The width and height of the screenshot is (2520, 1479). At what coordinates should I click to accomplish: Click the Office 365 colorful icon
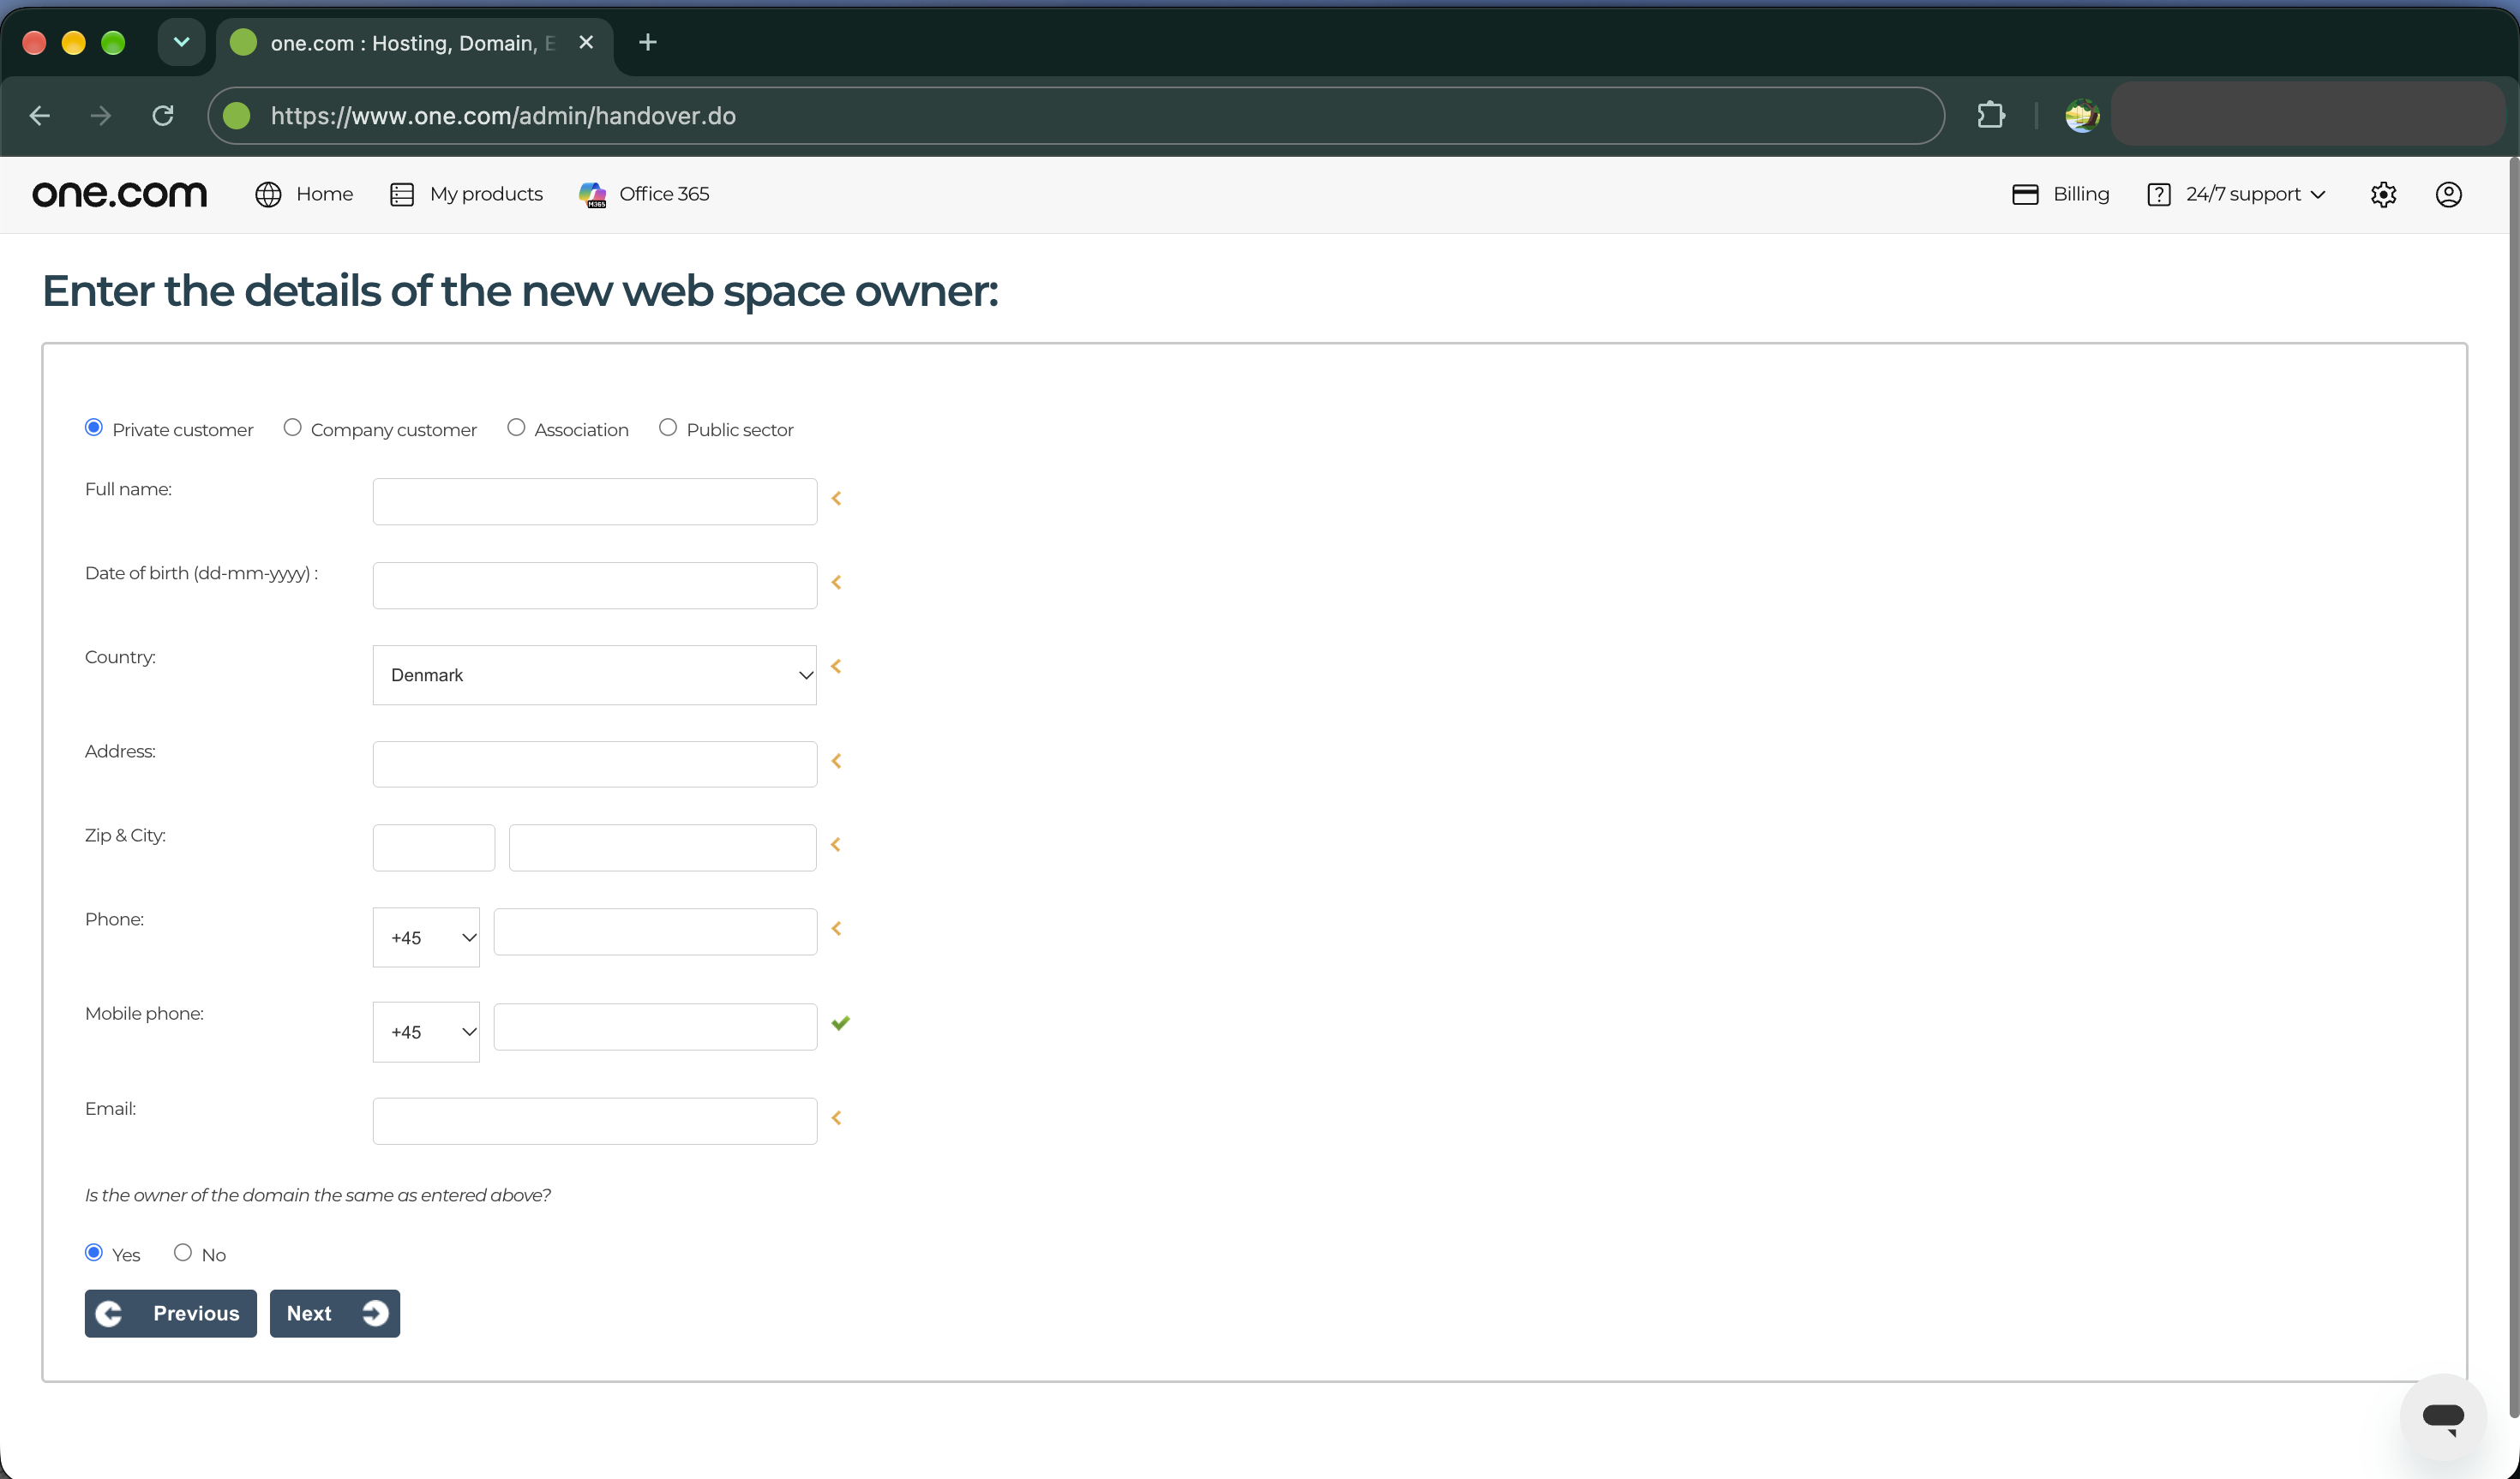(x=593, y=194)
